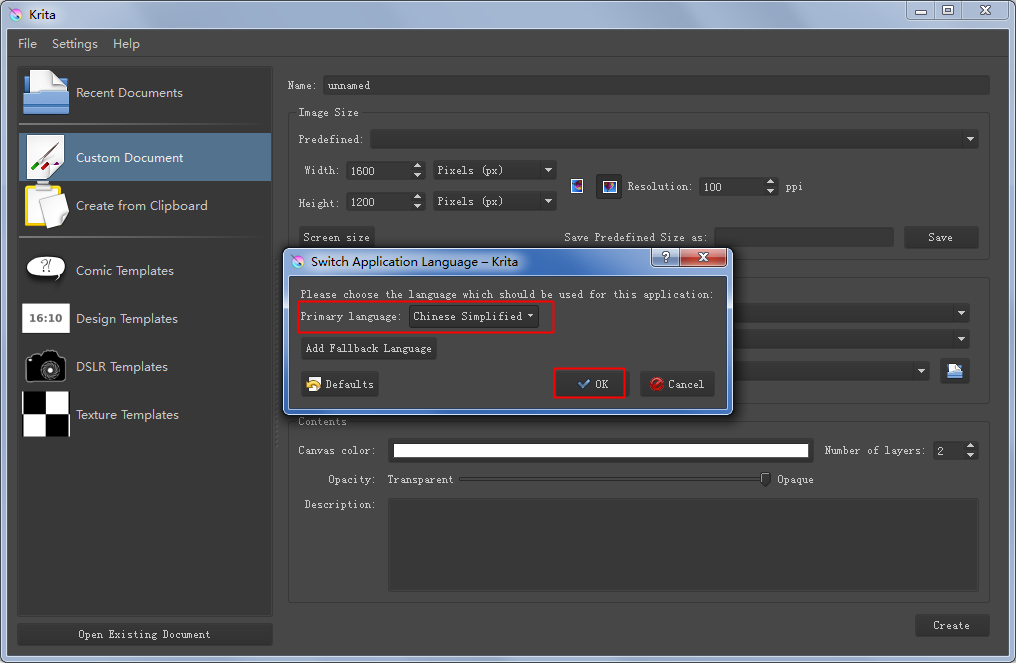Click the Save Predefined Size name field
This screenshot has height=663, width=1016.
point(803,237)
